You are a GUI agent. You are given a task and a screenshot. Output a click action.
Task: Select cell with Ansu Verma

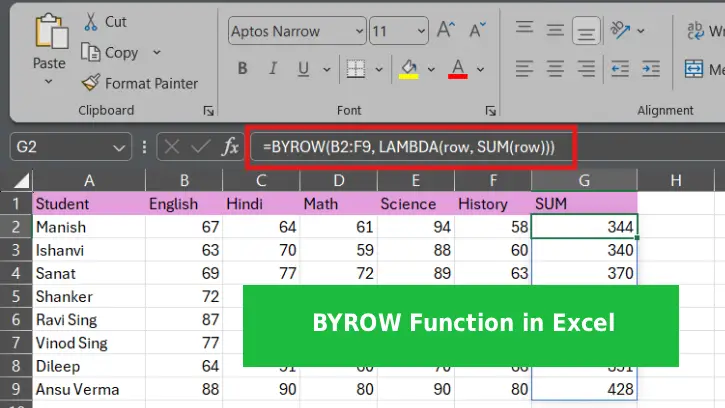[x=89, y=389]
